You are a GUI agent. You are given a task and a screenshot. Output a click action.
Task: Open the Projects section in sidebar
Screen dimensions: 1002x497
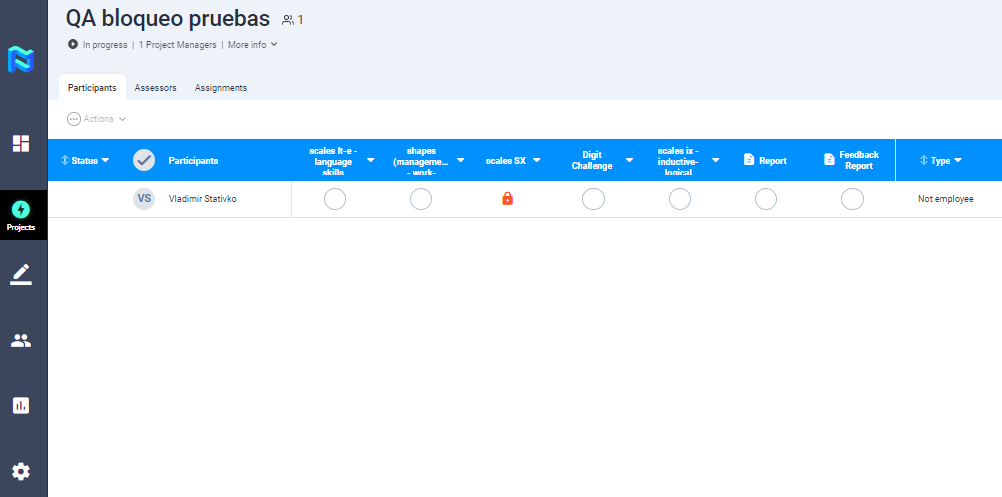pos(21,214)
